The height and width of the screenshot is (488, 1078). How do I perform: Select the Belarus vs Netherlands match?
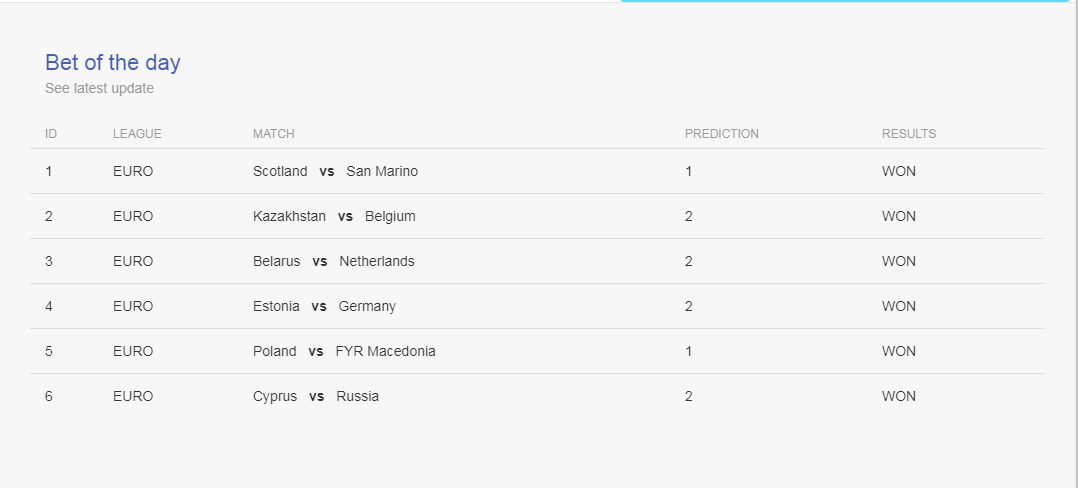(x=333, y=261)
